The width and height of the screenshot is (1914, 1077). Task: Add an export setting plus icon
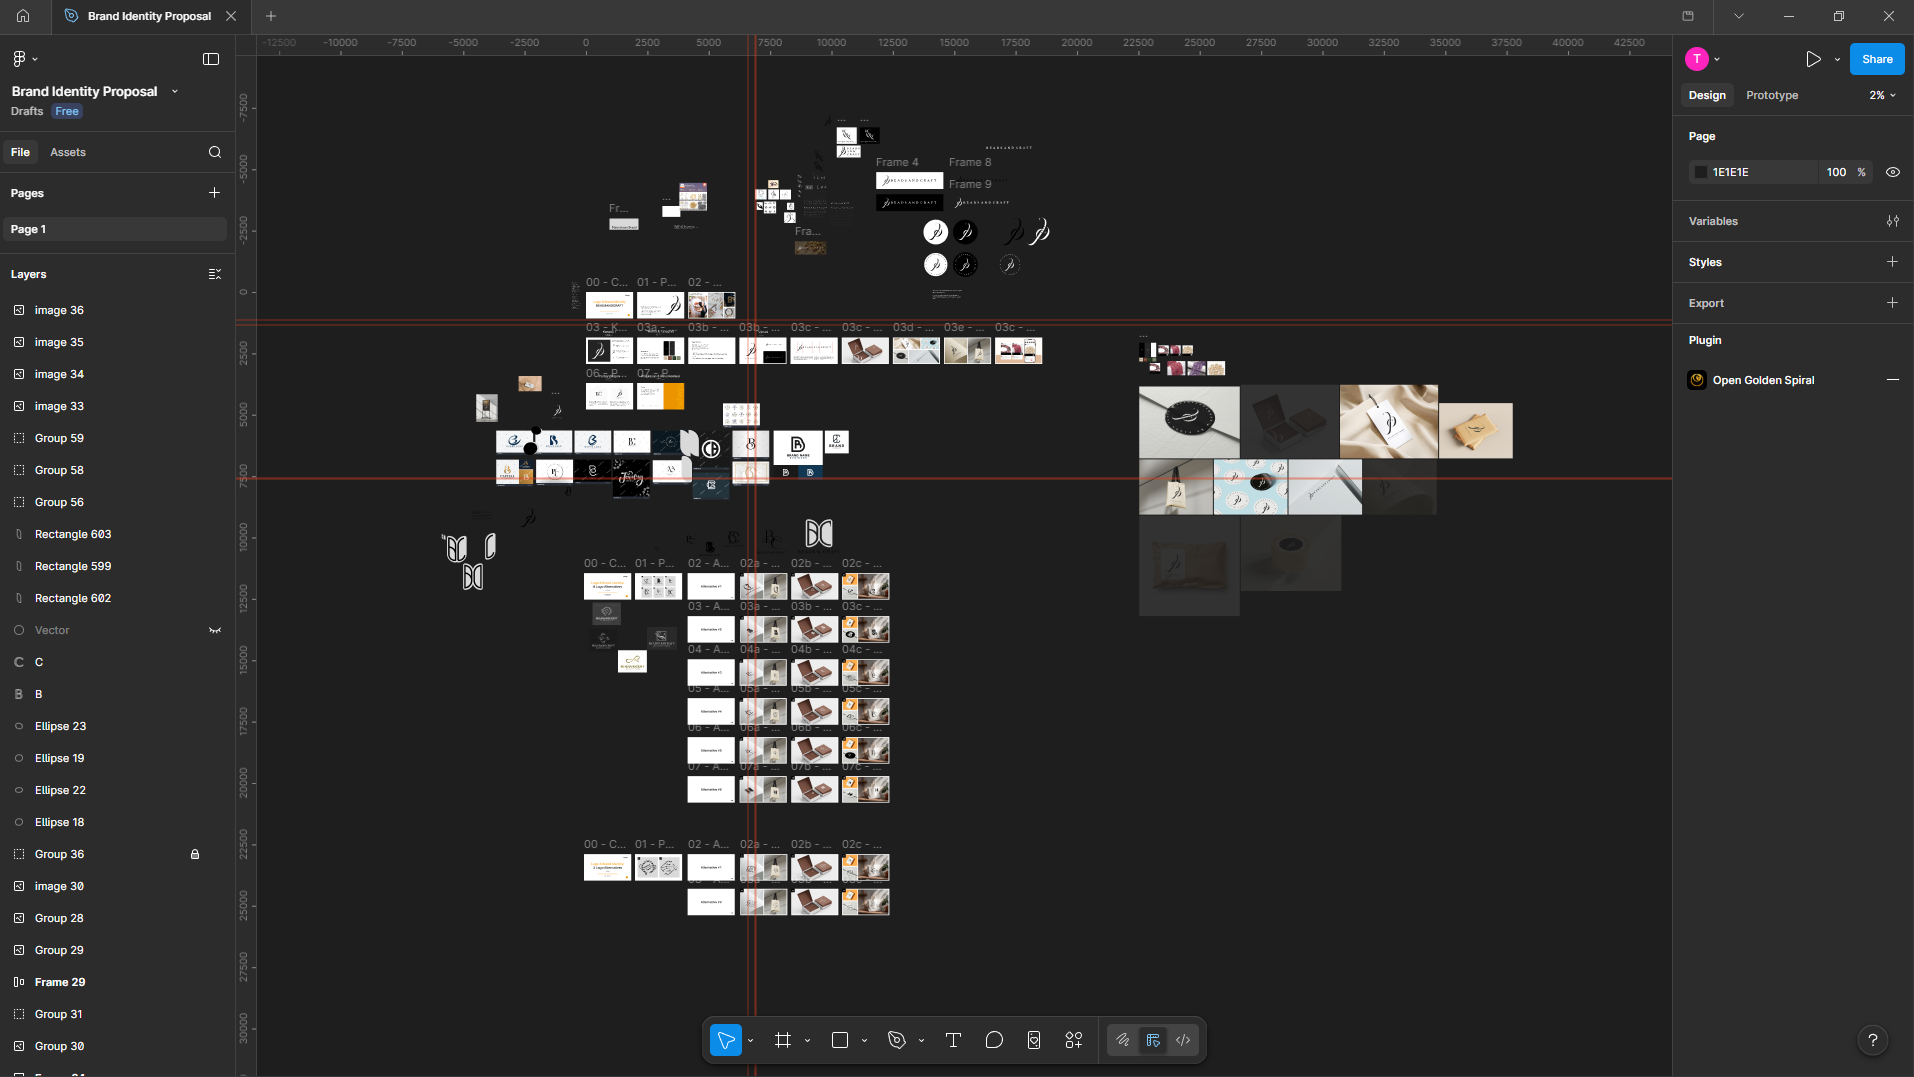1892,303
